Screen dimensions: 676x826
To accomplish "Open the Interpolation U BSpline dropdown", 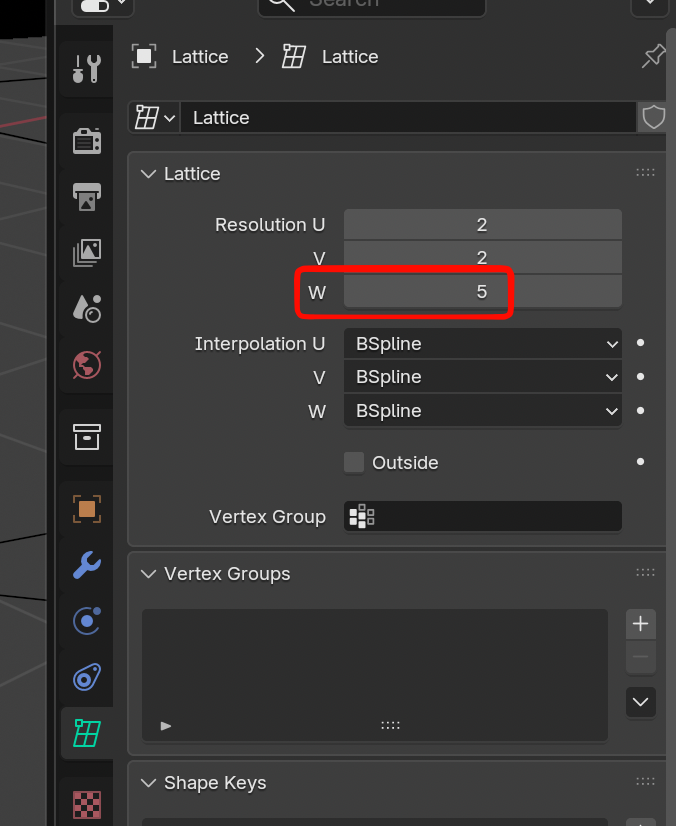I will tap(482, 344).
